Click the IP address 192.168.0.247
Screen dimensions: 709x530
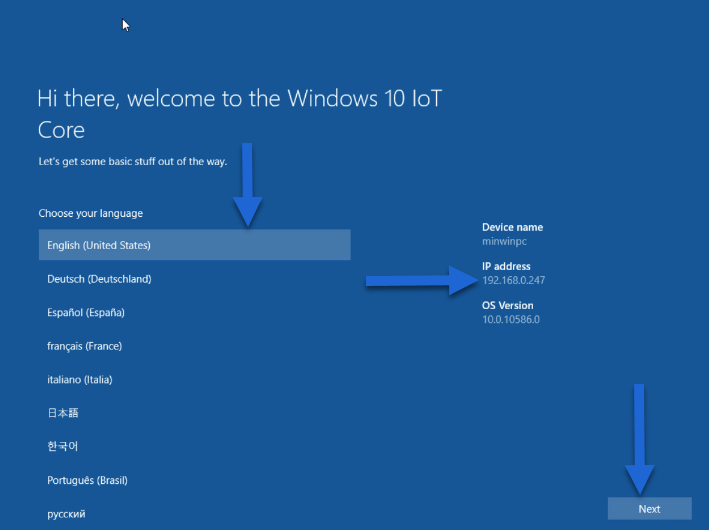click(513, 280)
